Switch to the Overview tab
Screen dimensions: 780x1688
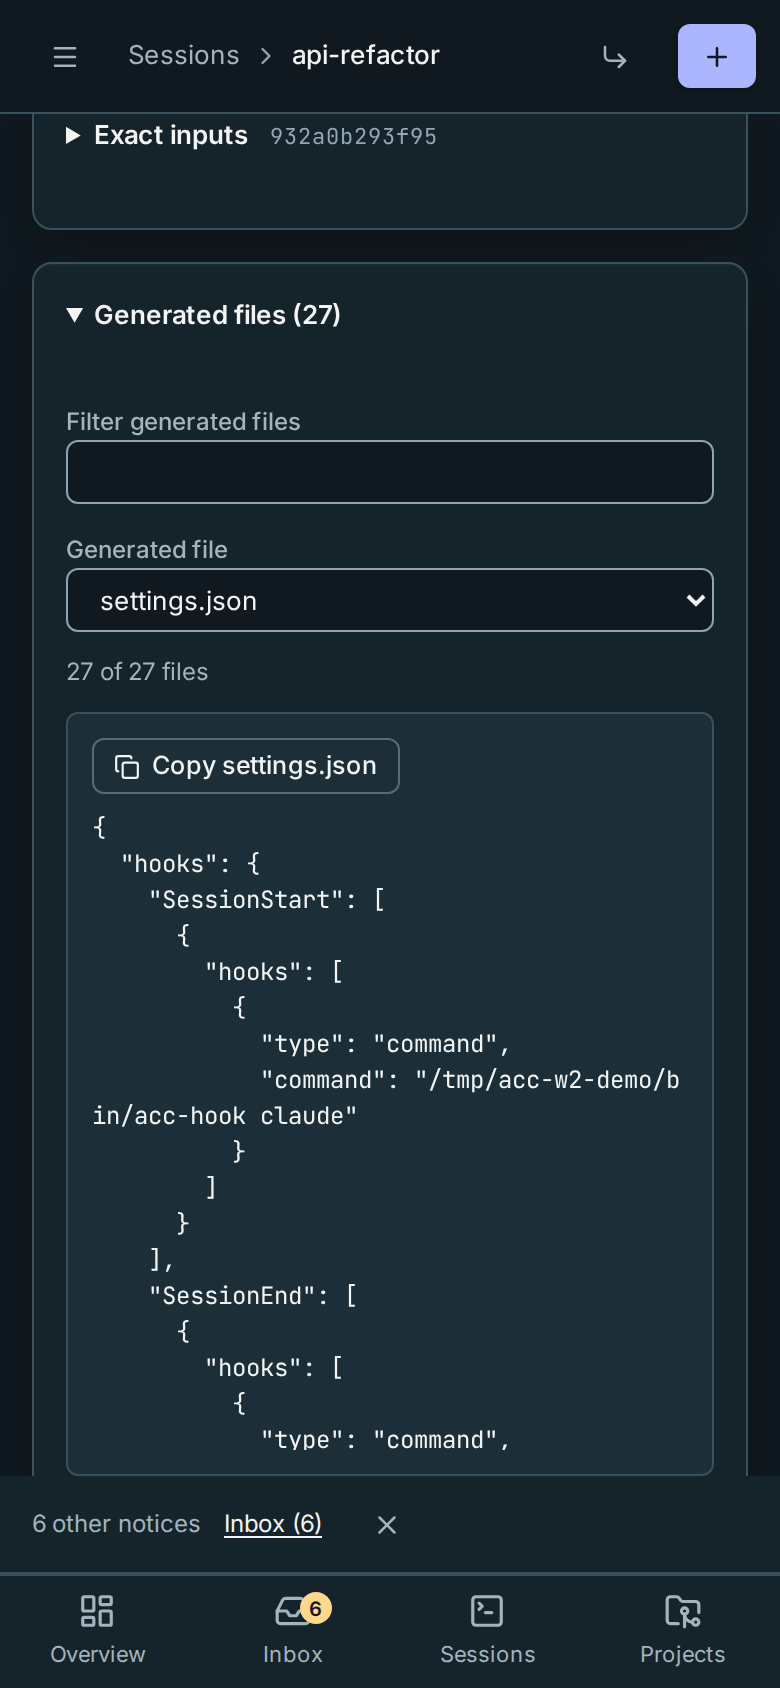coord(98,1630)
